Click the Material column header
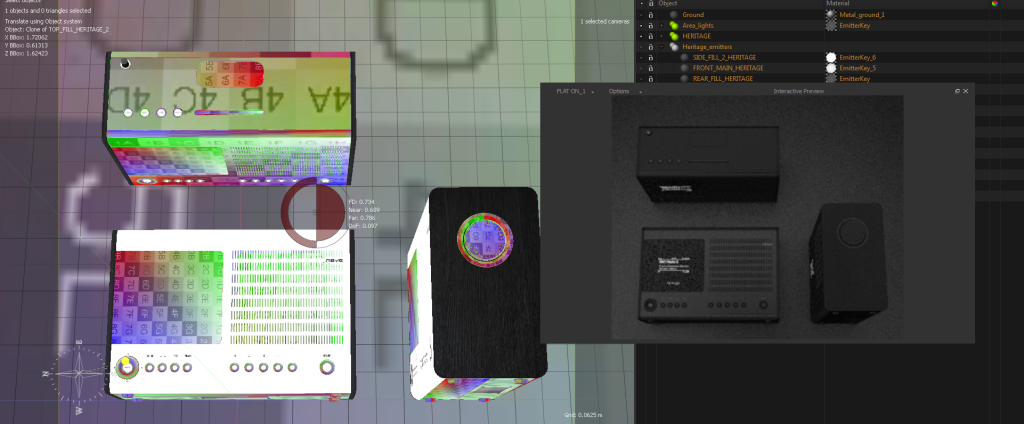Screen dimensions: 1024x424 tap(839, 4)
